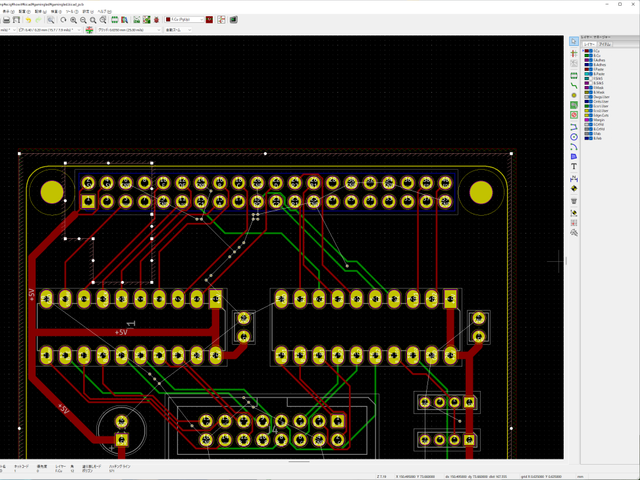Image resolution: width=640 pixels, height=480 pixels.
Task: Click the F.Cu red color swatch
Action: (587, 50)
